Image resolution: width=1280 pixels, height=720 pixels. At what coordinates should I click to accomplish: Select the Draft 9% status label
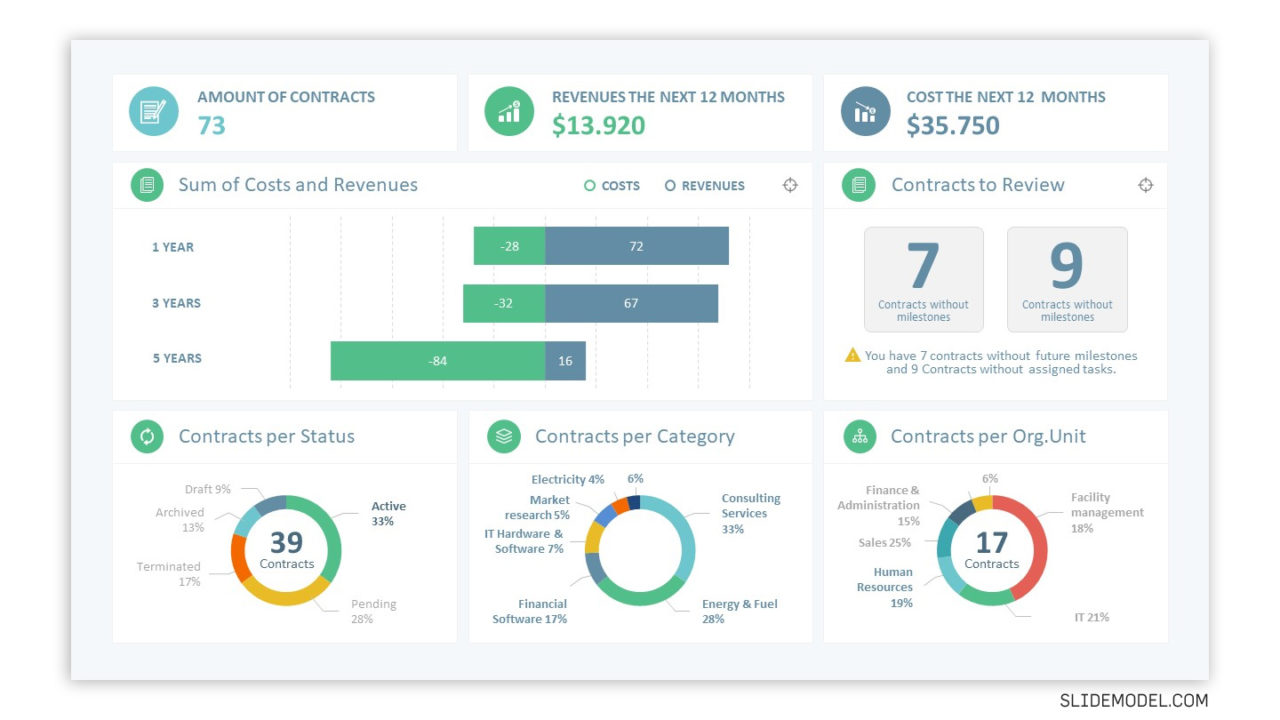[x=208, y=489]
